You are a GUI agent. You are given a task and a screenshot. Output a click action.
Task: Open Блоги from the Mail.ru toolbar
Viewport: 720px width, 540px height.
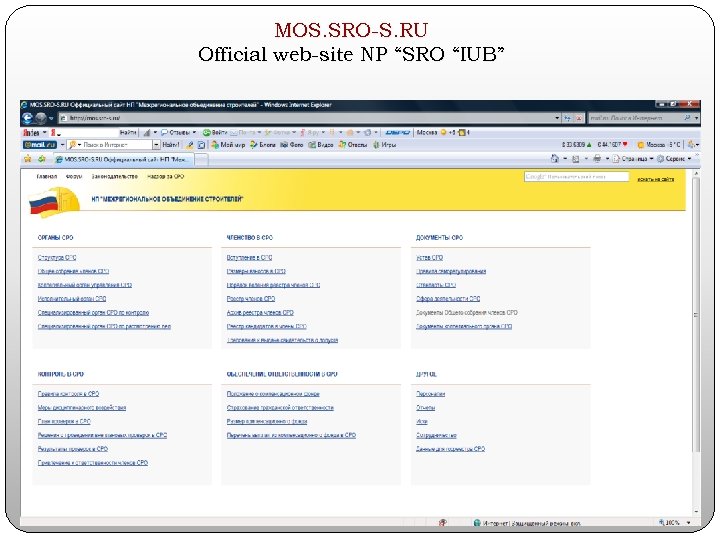click(x=263, y=145)
